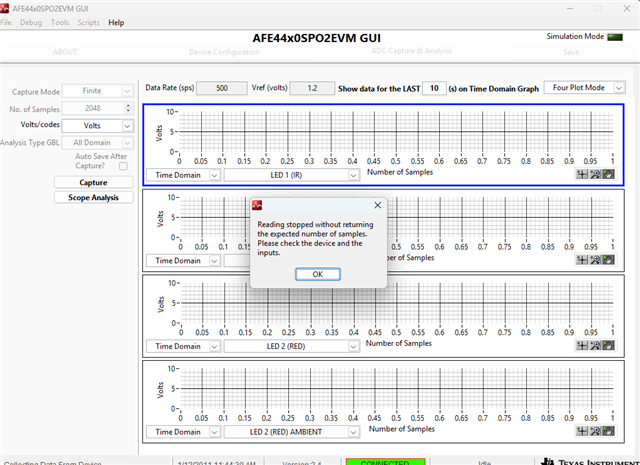Click the Capture button

[x=93, y=182]
